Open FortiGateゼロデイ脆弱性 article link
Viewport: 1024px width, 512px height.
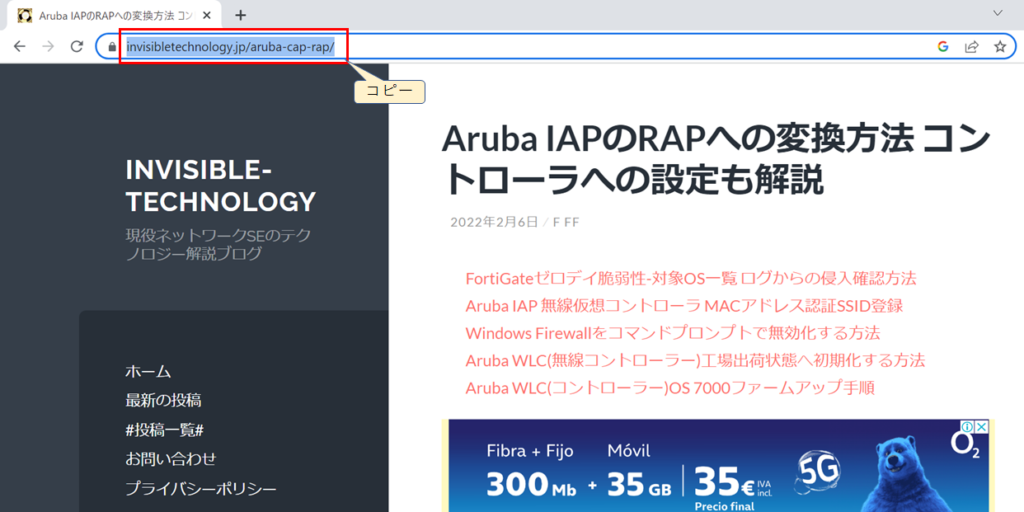691,279
